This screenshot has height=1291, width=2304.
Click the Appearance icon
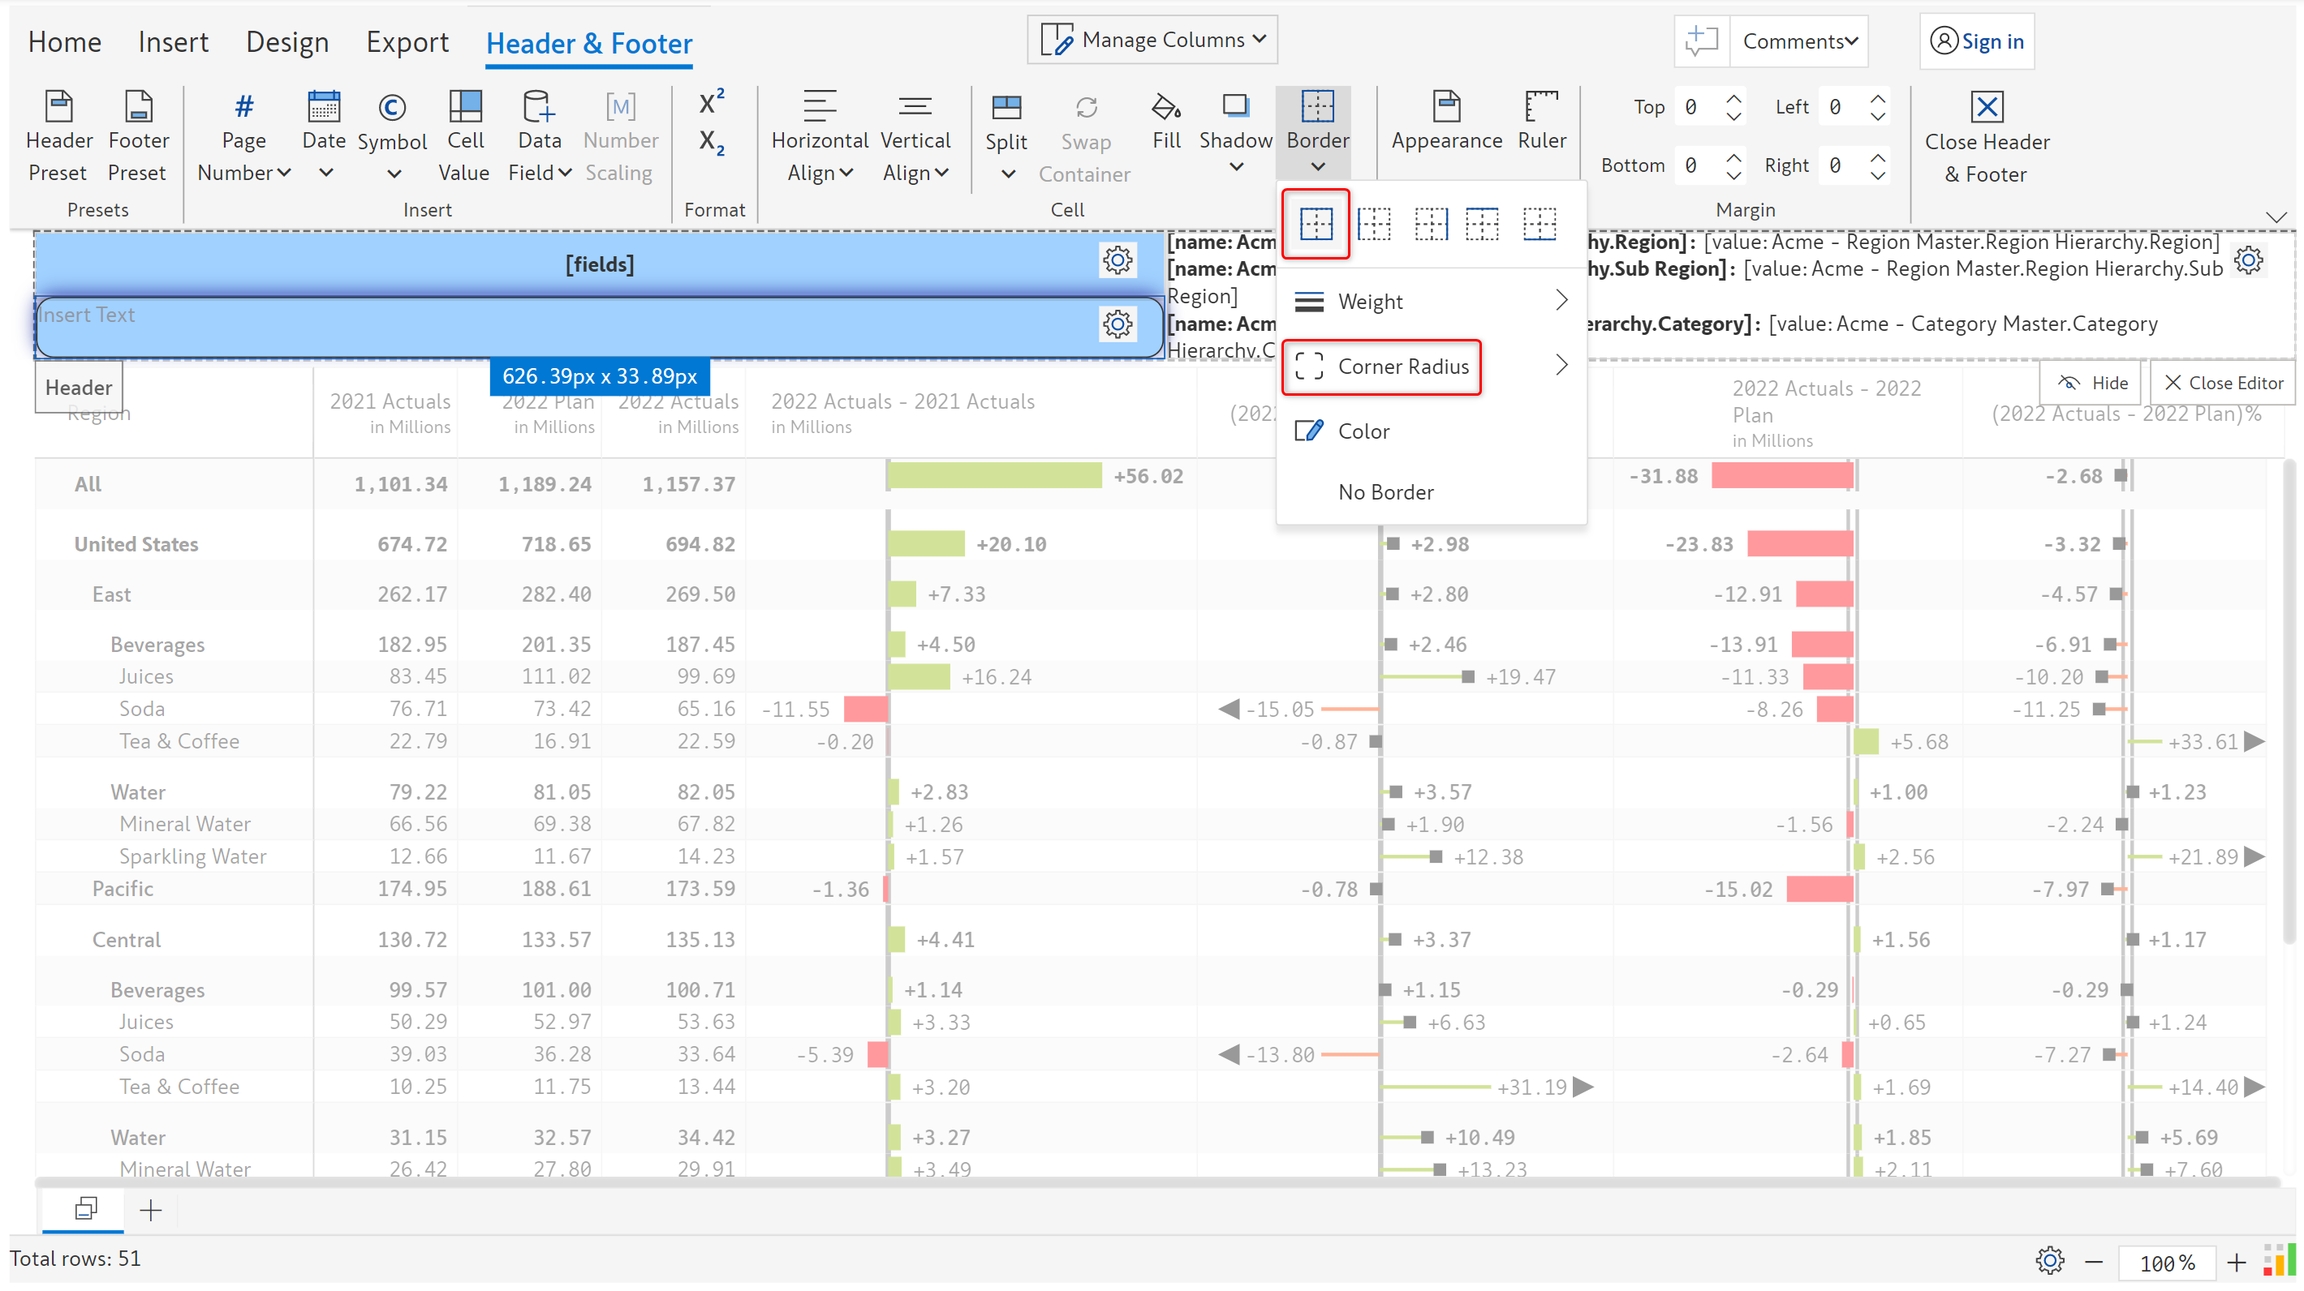pos(1446,107)
